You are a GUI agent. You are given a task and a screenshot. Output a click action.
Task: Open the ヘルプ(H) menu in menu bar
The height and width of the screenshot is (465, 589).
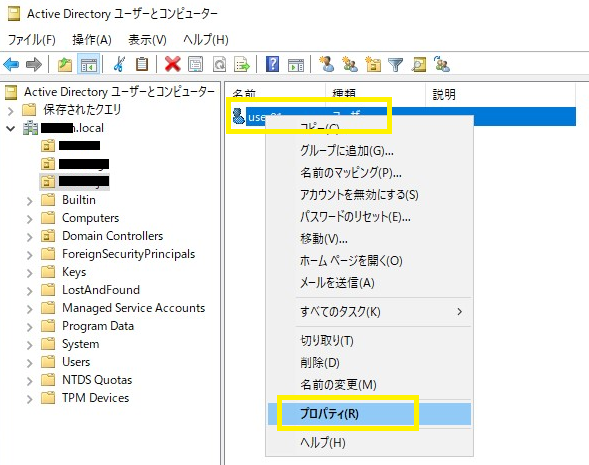(206, 39)
